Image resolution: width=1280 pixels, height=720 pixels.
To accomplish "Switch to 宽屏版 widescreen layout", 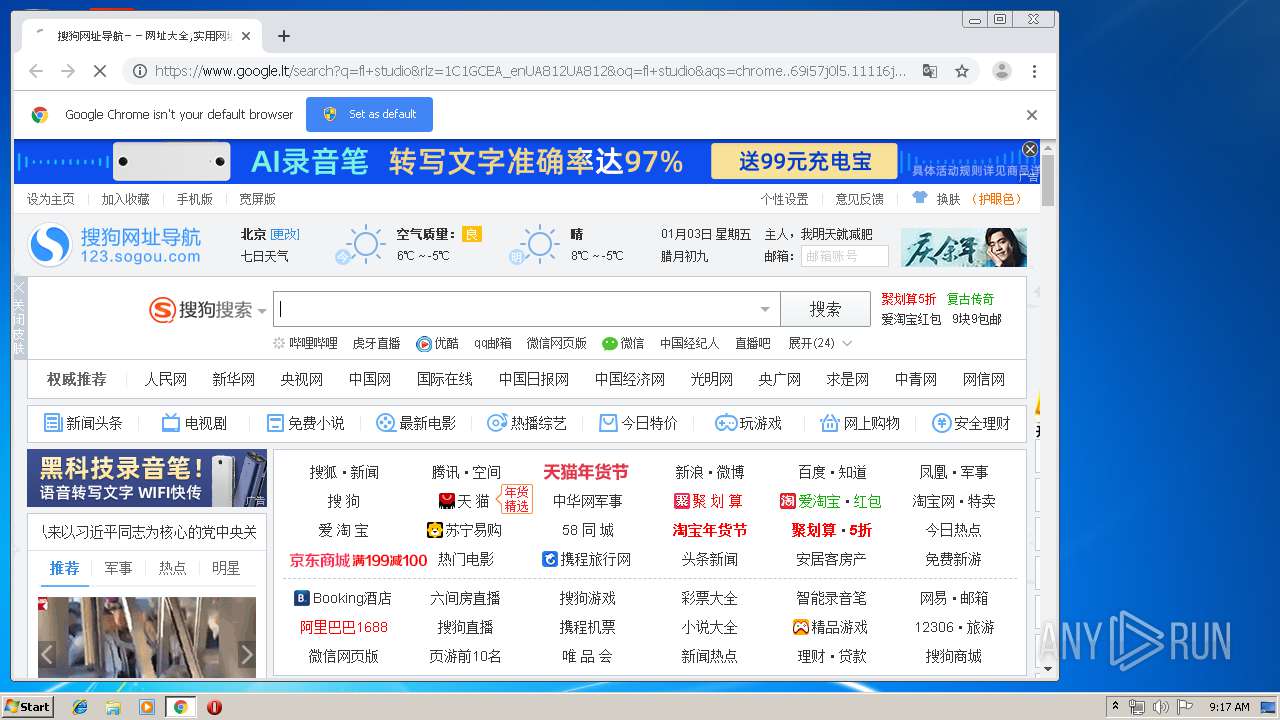I will click(x=257, y=199).
